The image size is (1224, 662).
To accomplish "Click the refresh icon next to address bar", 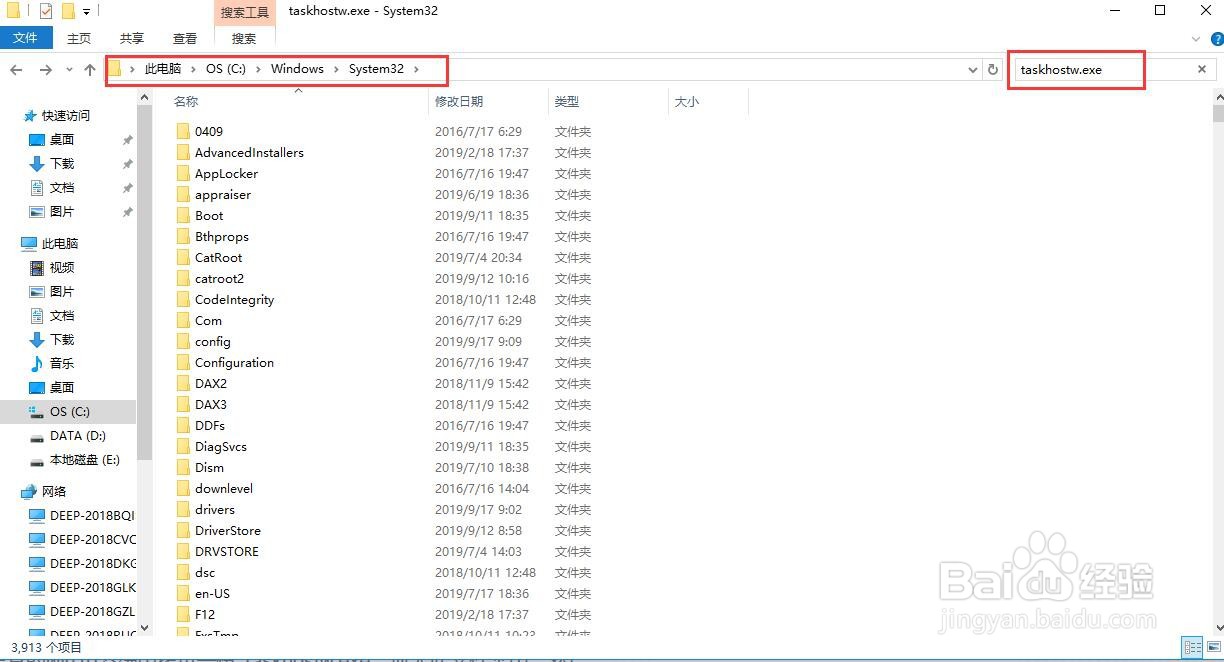I will tap(991, 70).
